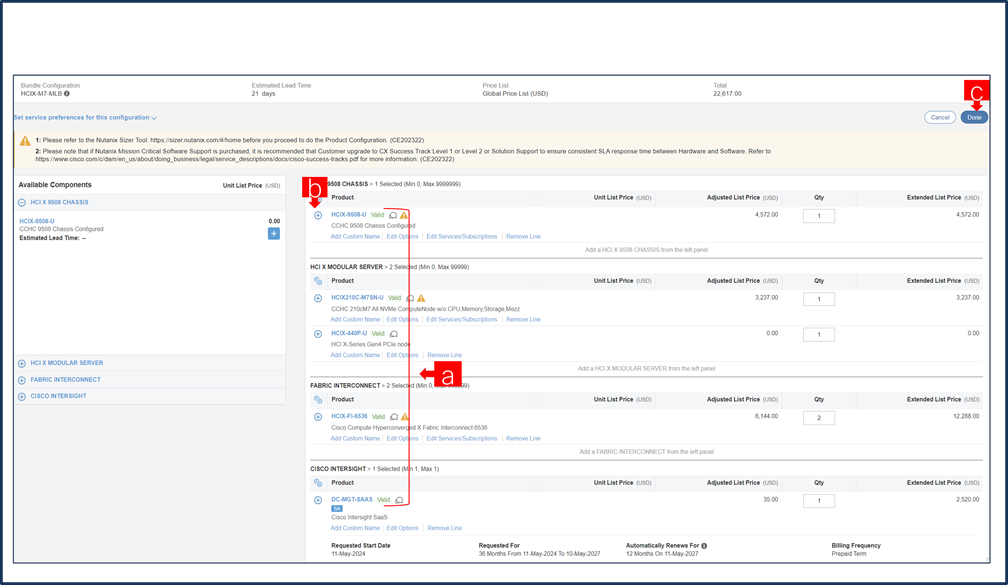Click the group icon in the Fabric Interconnect header
This screenshot has height=585, width=1008.
tap(318, 400)
